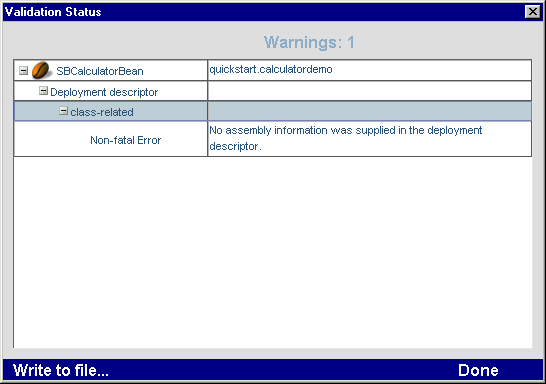
Task: Select the Deployment descriptor row label
Action: [x=104, y=92]
